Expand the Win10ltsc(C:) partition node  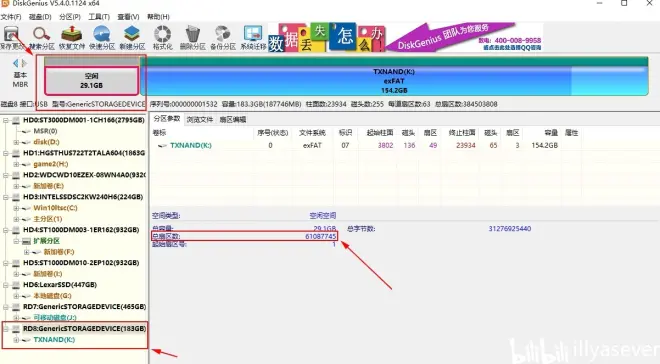point(16,208)
